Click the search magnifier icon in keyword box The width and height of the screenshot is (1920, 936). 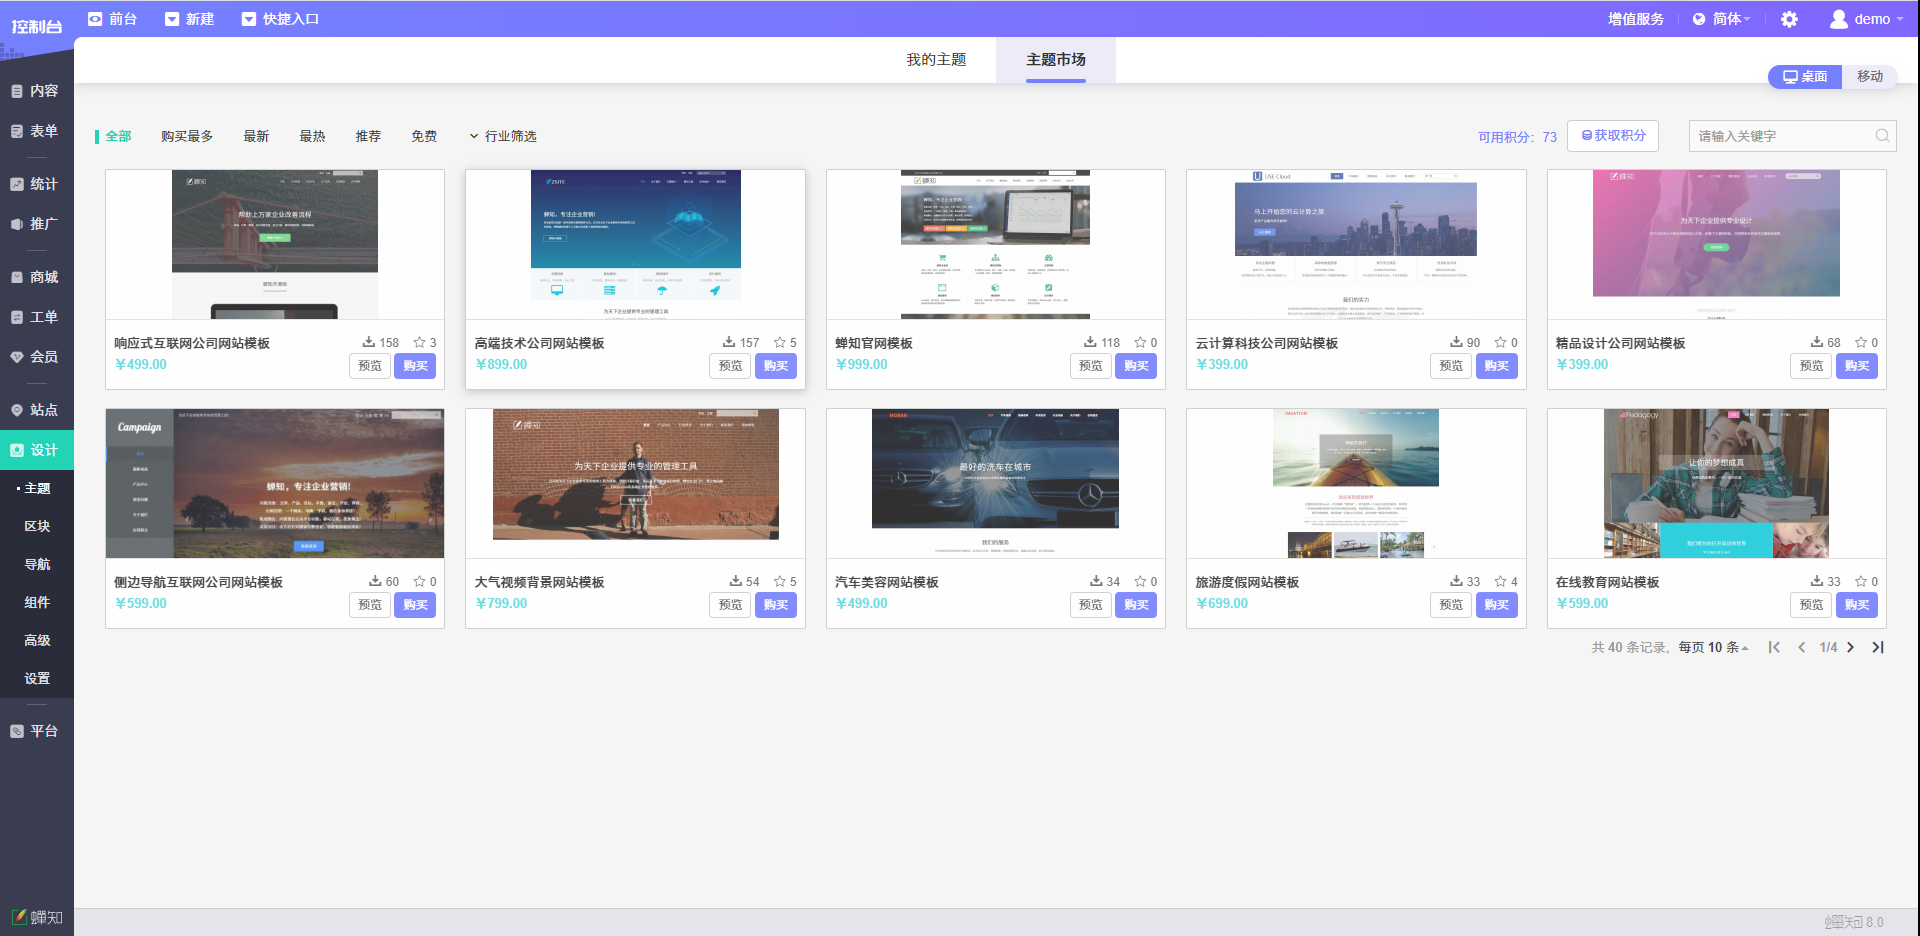tap(1881, 136)
